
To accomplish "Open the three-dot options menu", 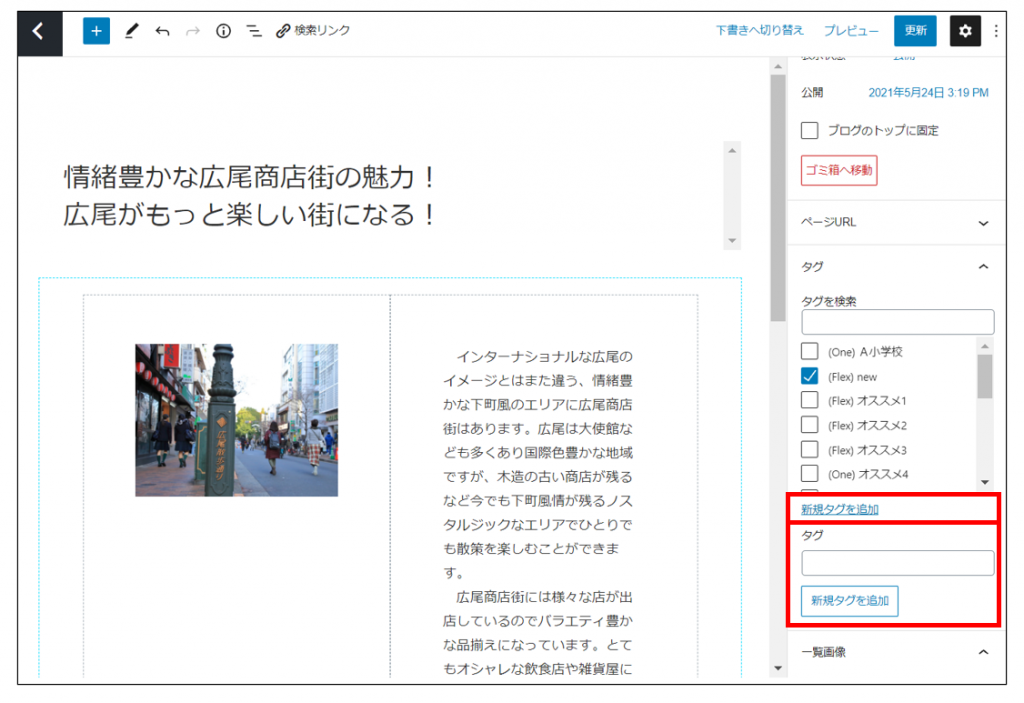I will pyautogui.click(x=996, y=31).
